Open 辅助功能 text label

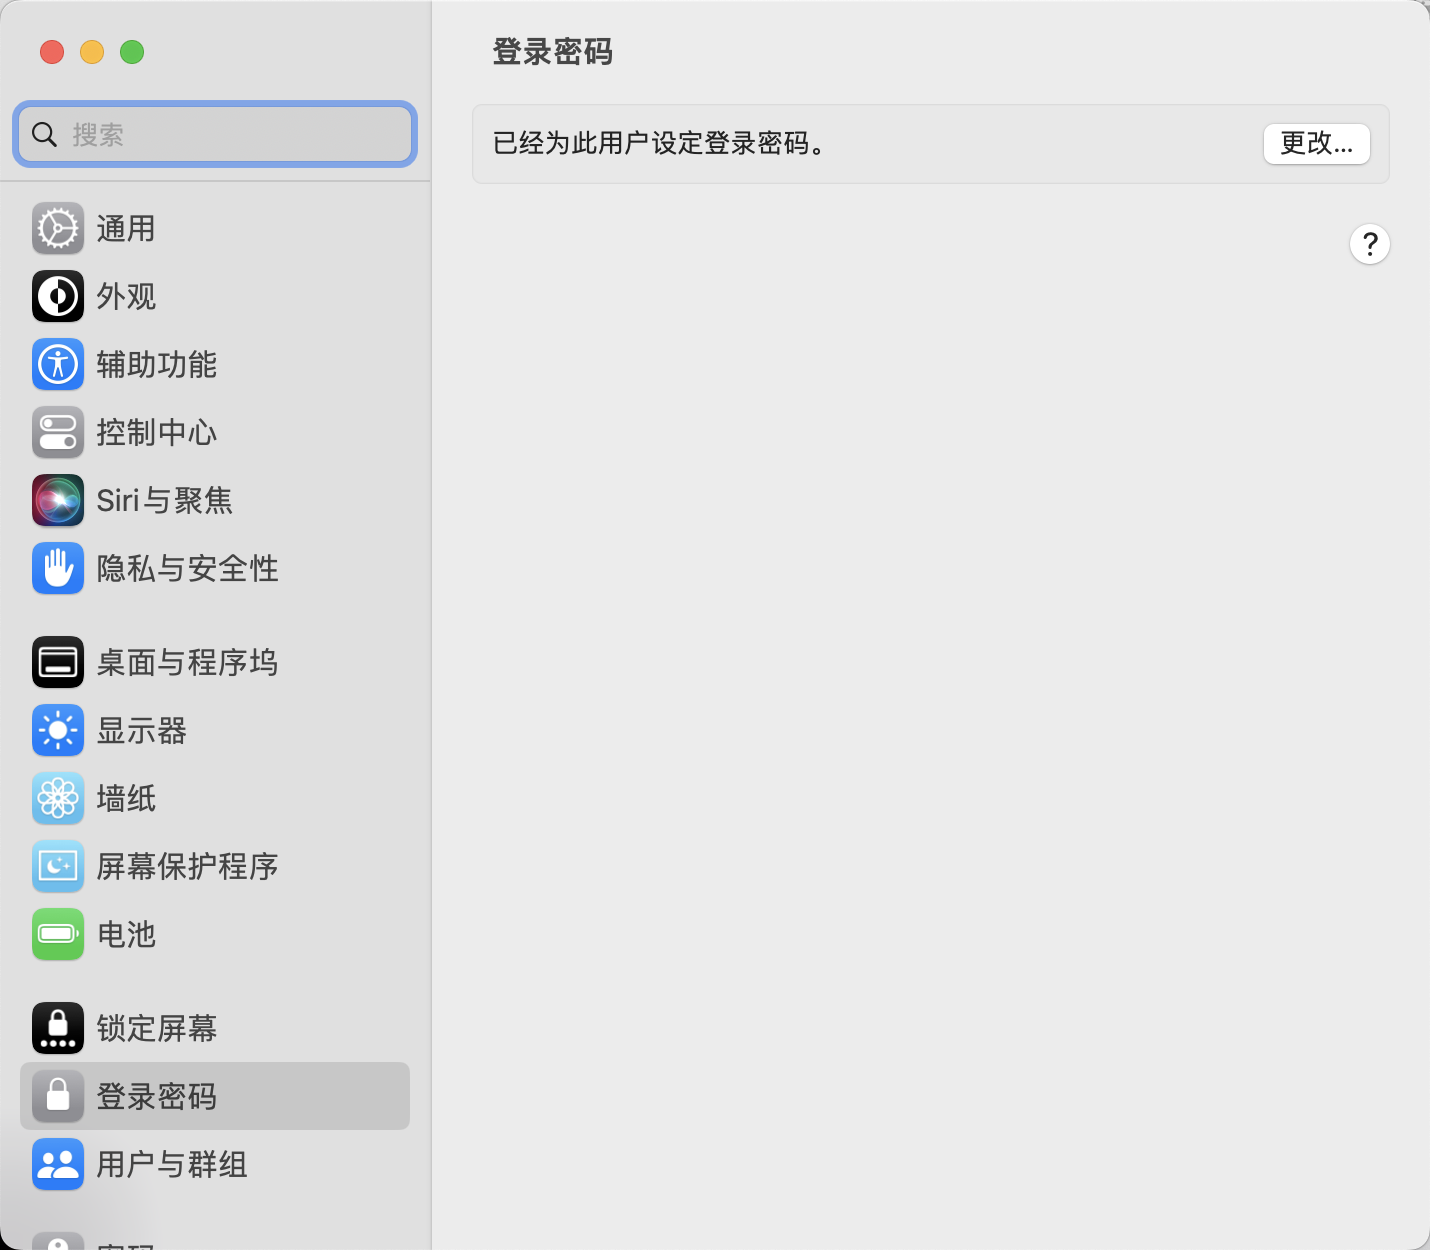(x=157, y=365)
